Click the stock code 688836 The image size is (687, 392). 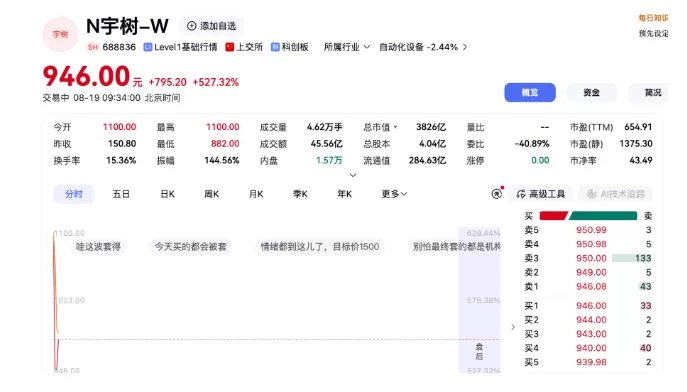[119, 47]
